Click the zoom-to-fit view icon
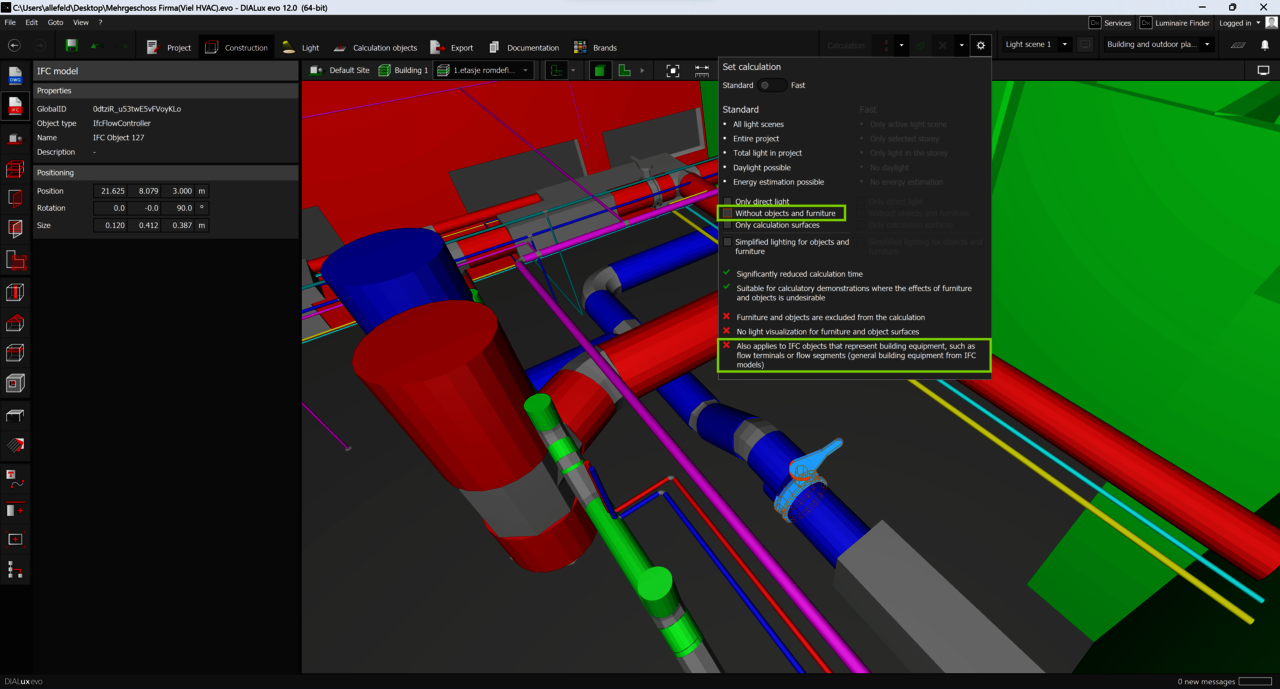1280x689 pixels. click(673, 71)
